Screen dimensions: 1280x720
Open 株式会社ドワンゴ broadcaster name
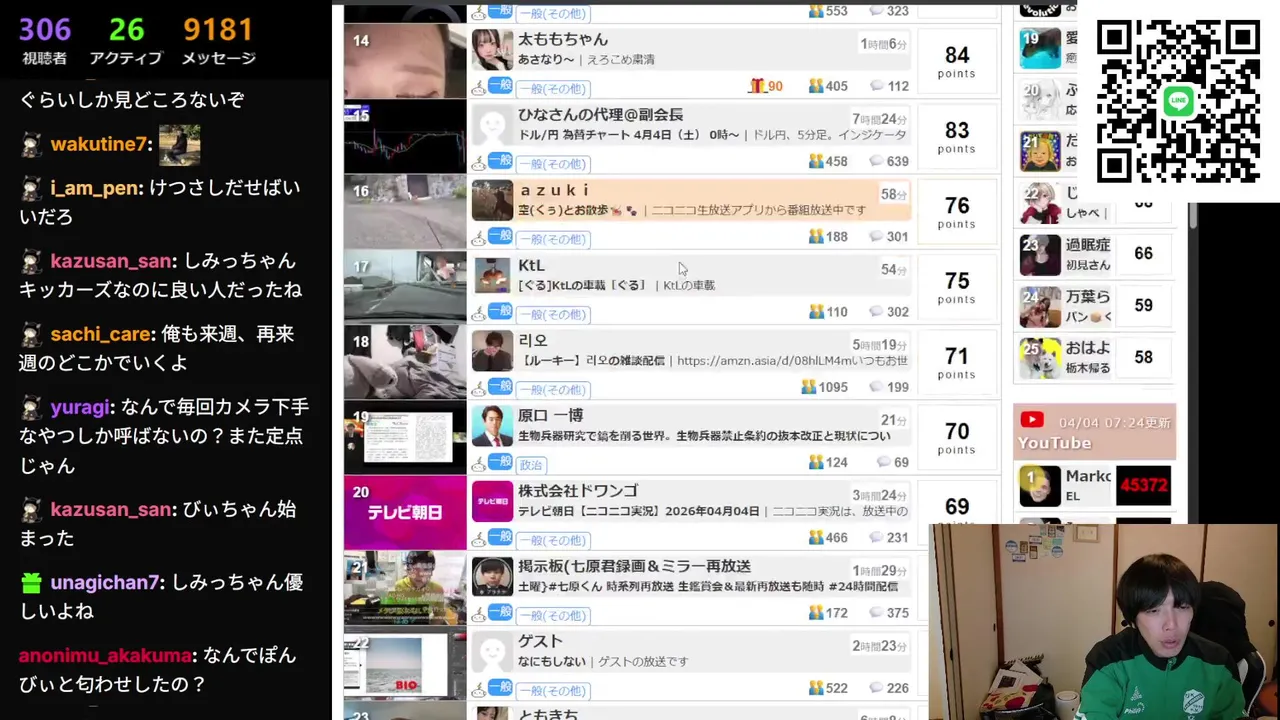click(578, 491)
